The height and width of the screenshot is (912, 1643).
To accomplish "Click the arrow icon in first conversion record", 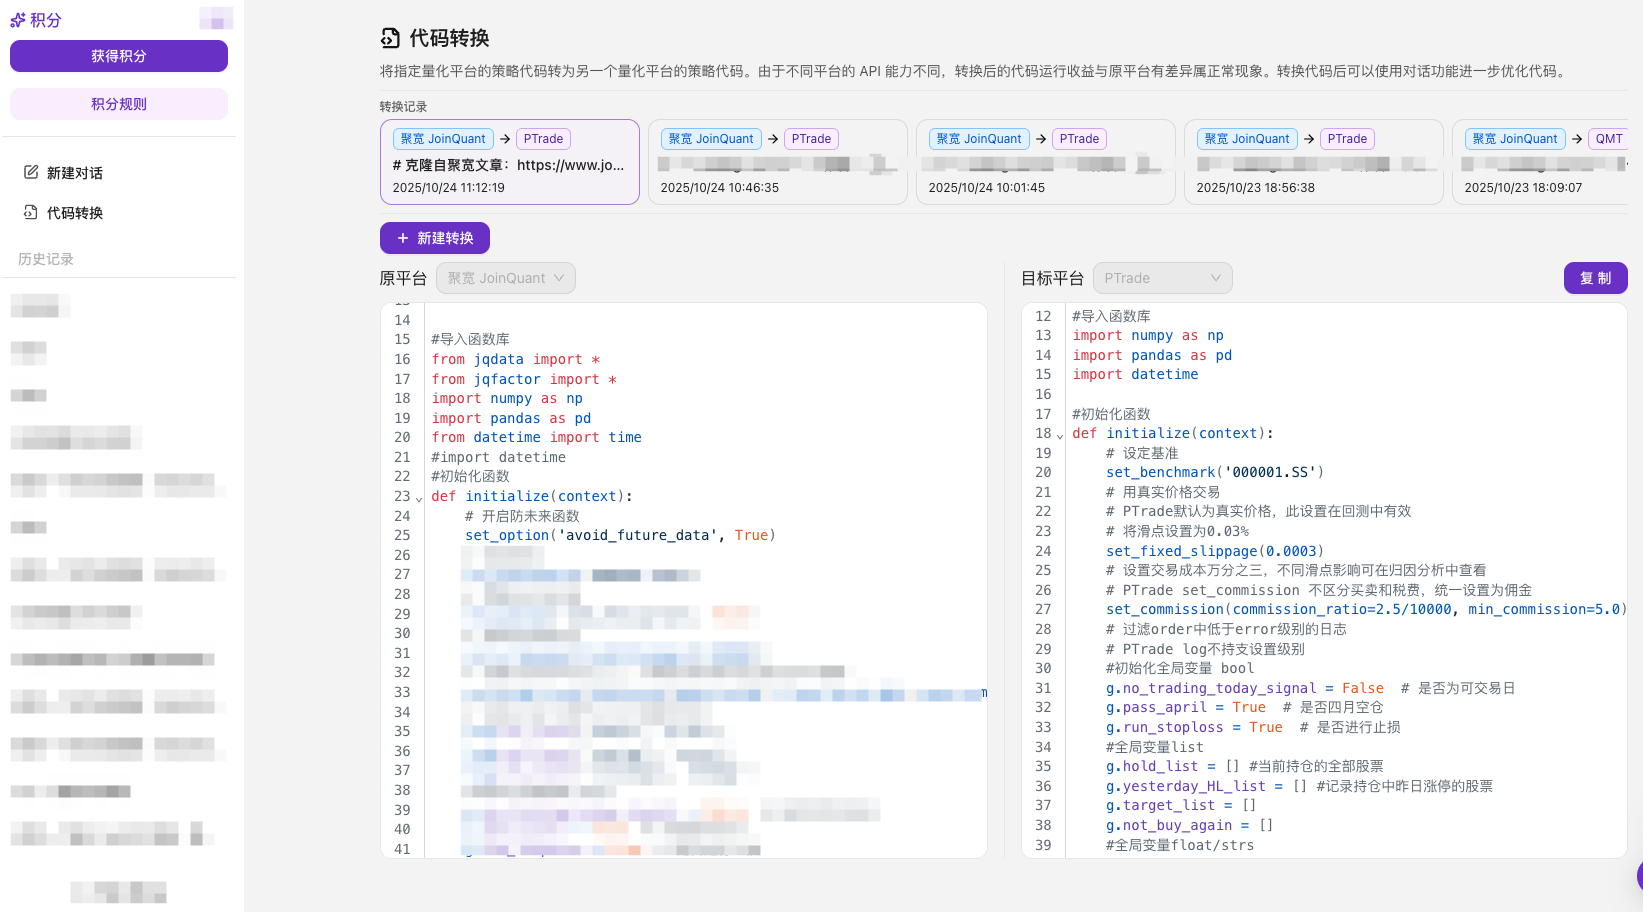I will [505, 139].
